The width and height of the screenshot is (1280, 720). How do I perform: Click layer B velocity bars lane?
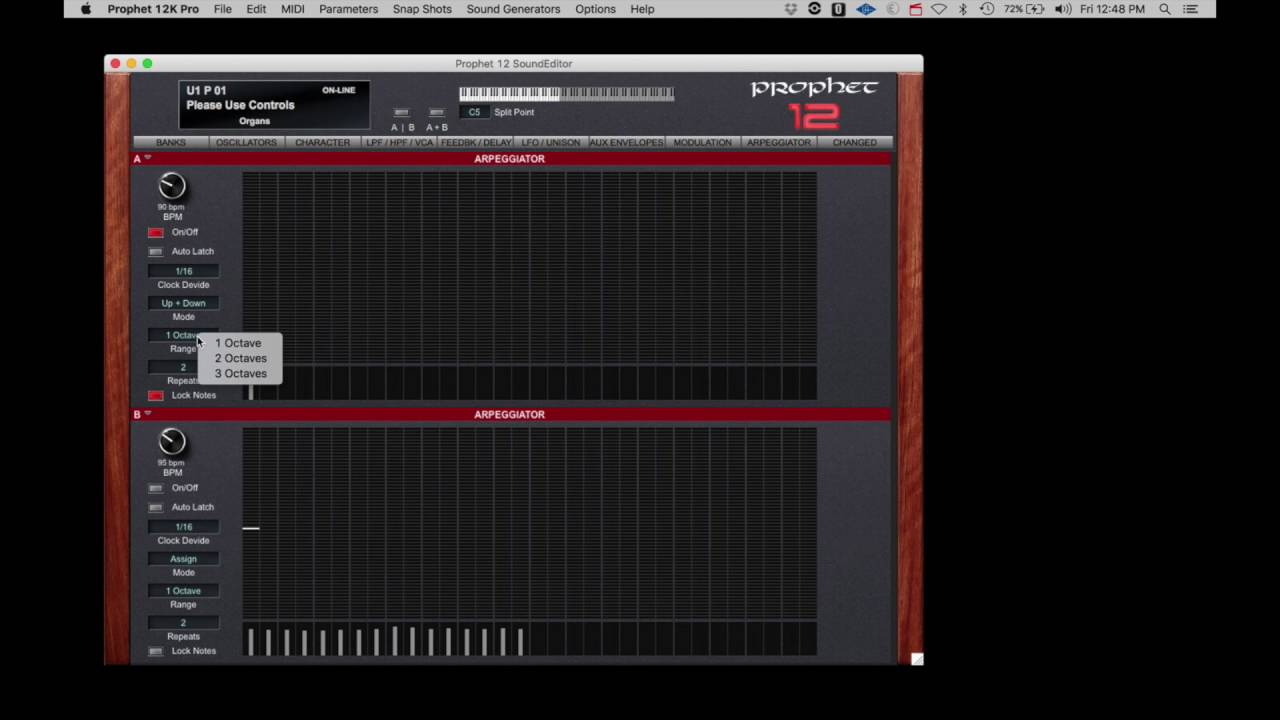coord(529,639)
